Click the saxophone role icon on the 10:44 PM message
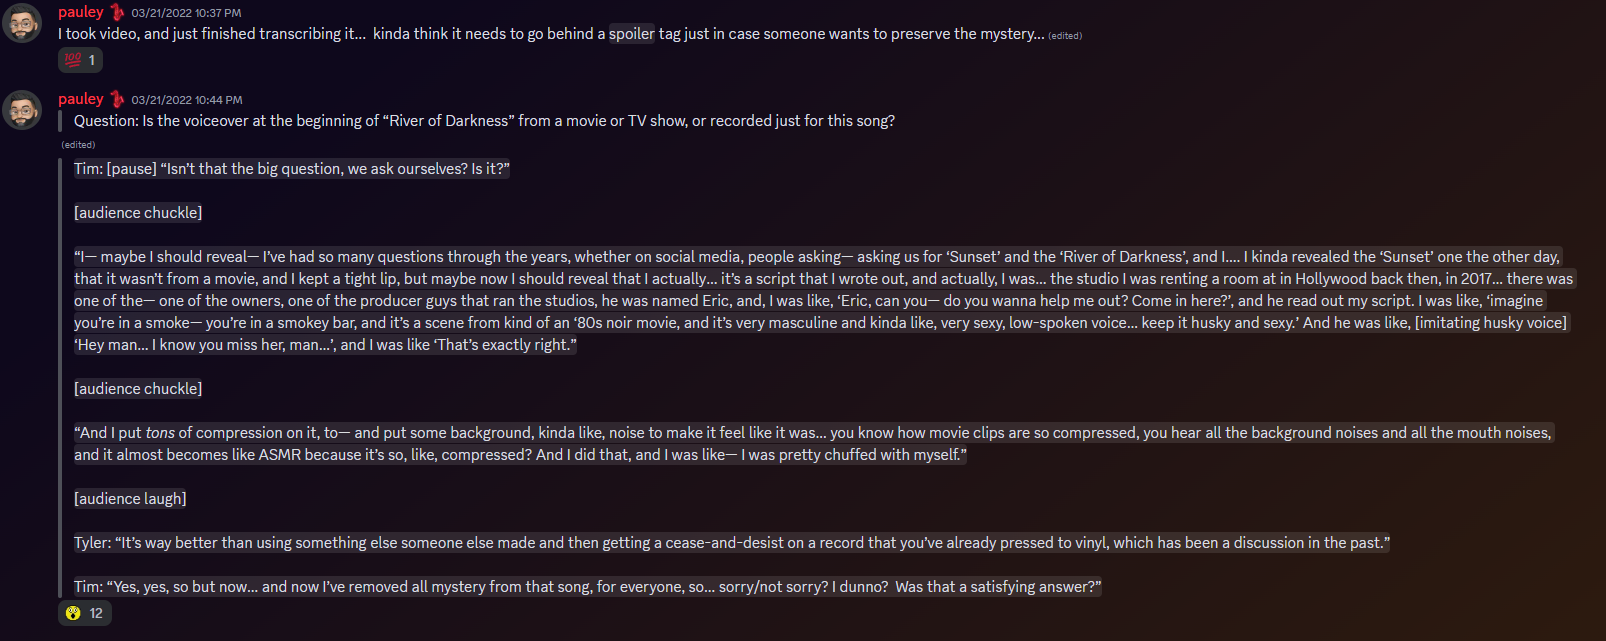The image size is (1606, 641). [x=117, y=99]
